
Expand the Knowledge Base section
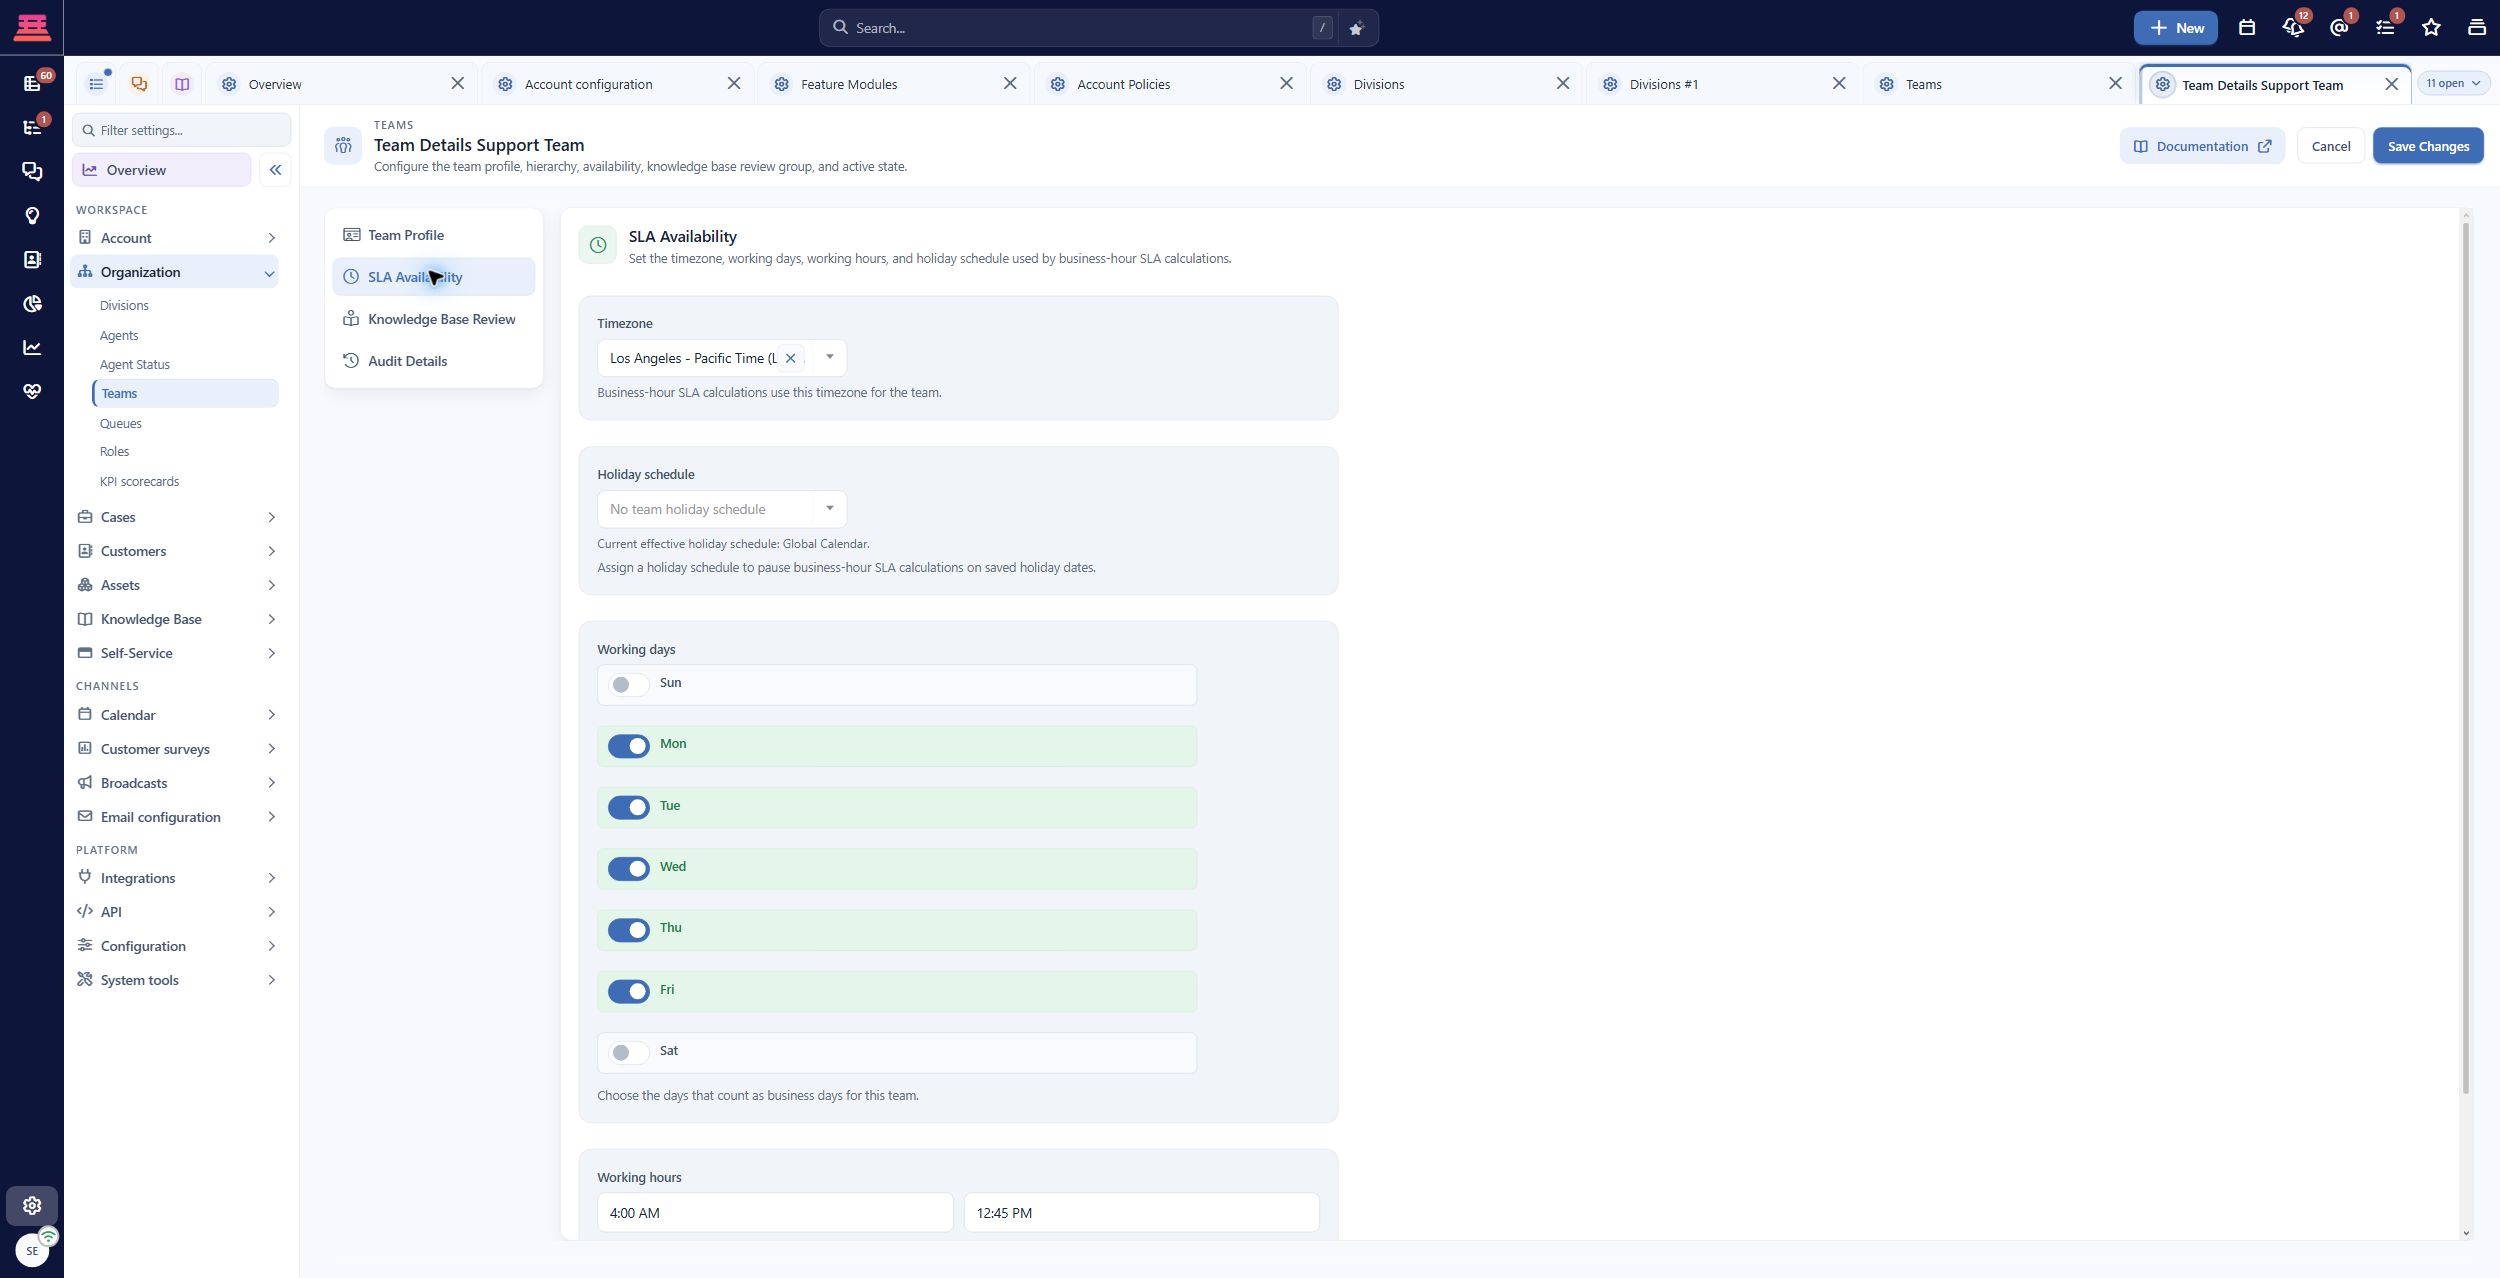[176, 619]
